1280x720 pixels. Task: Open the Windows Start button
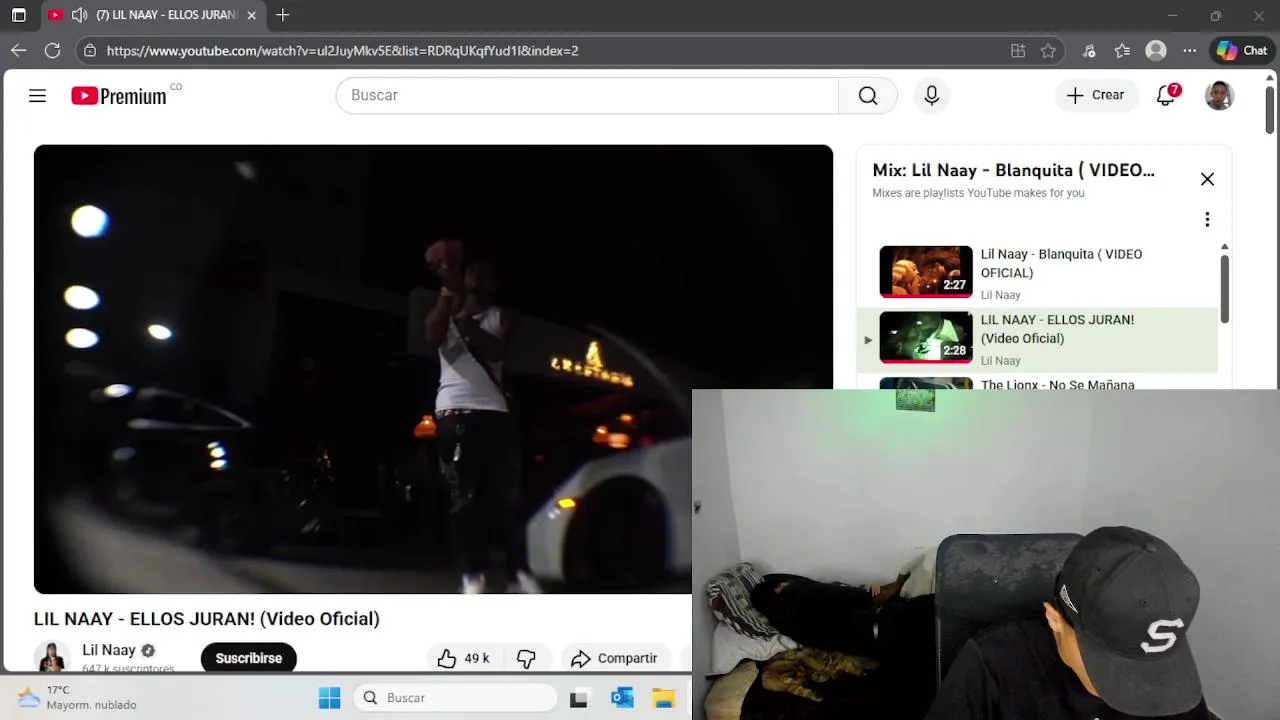click(x=329, y=698)
